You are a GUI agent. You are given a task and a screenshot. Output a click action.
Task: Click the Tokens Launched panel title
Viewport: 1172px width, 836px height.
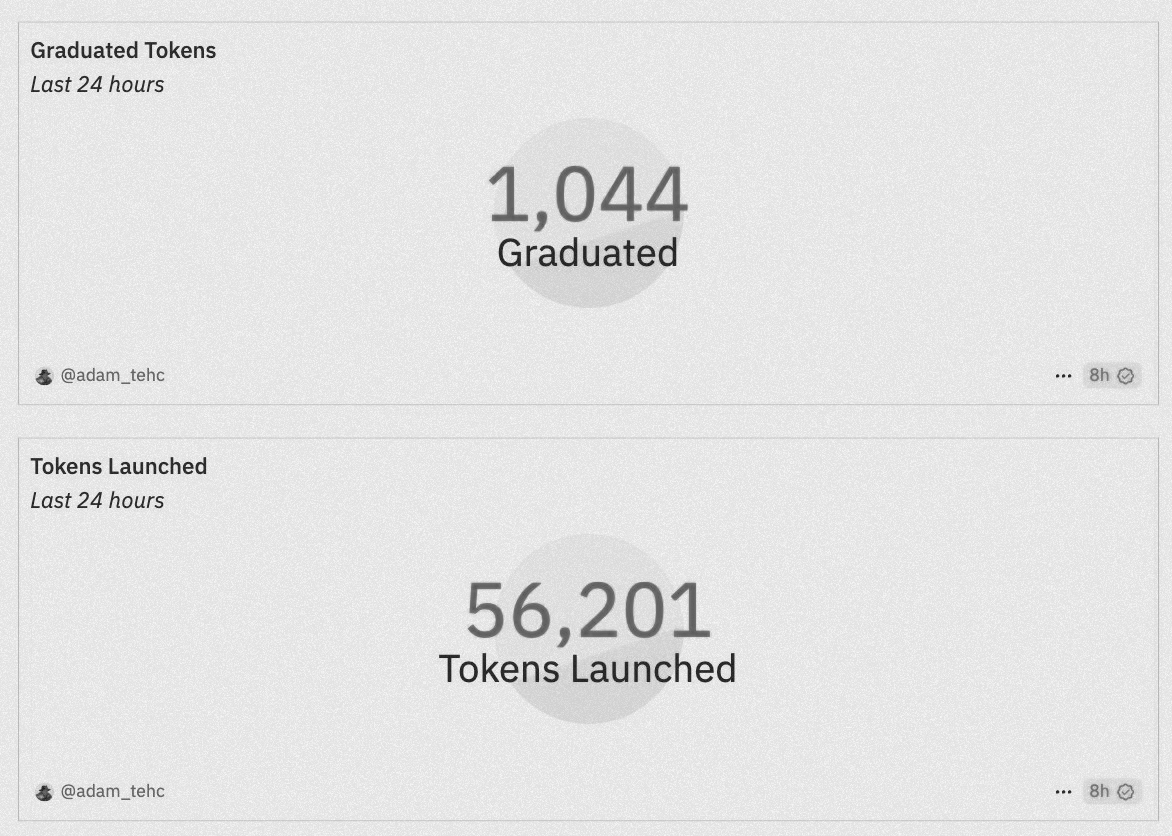[x=119, y=467]
